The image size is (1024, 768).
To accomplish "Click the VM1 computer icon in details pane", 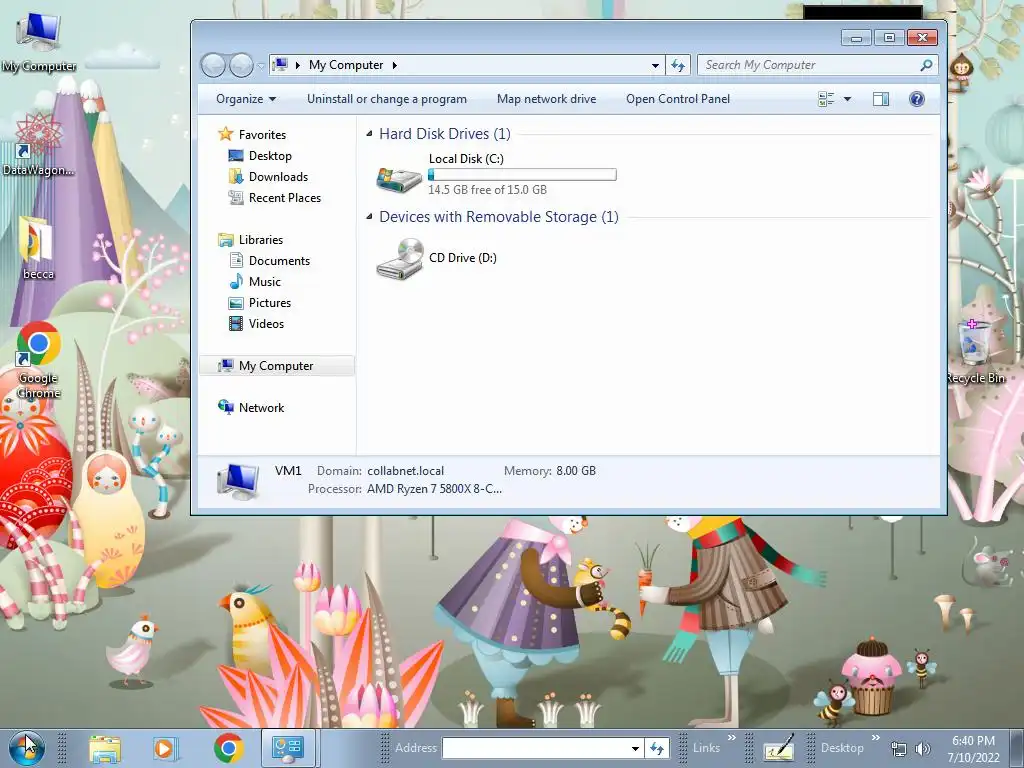I will (x=238, y=482).
